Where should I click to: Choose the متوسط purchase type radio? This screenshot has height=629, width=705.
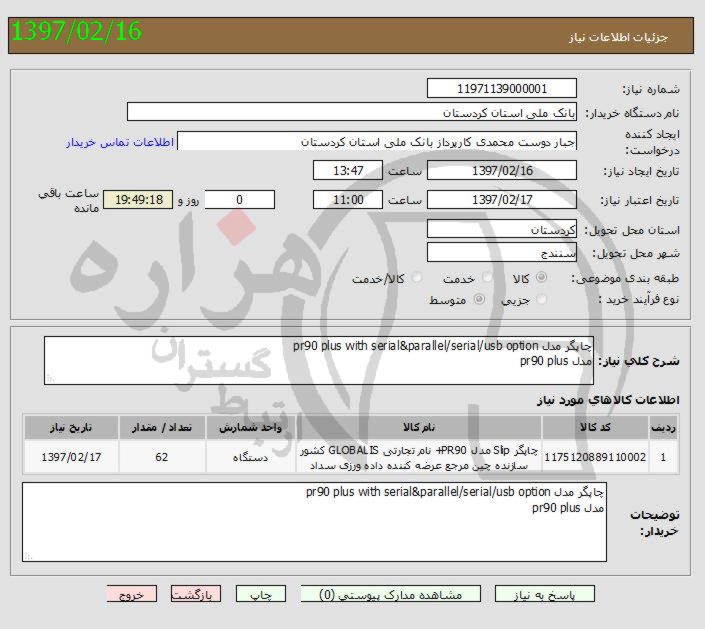coord(479,299)
